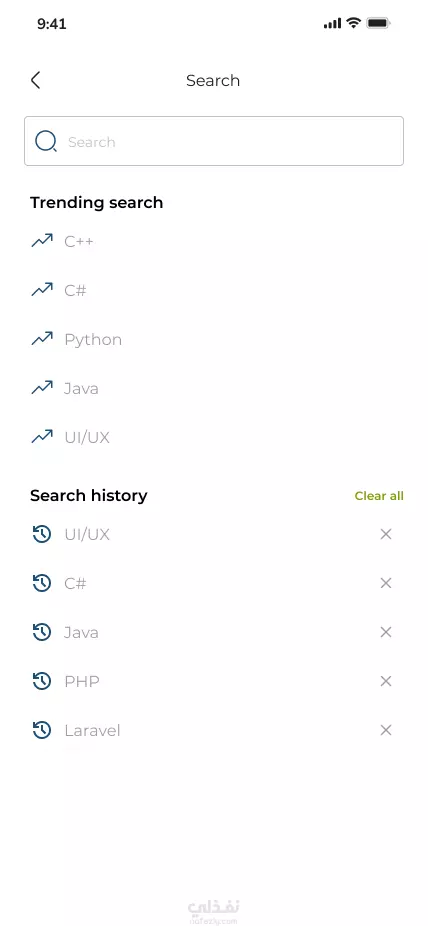428x926 pixels.
Task: Tap inside the Search input field
Action: coord(214,141)
